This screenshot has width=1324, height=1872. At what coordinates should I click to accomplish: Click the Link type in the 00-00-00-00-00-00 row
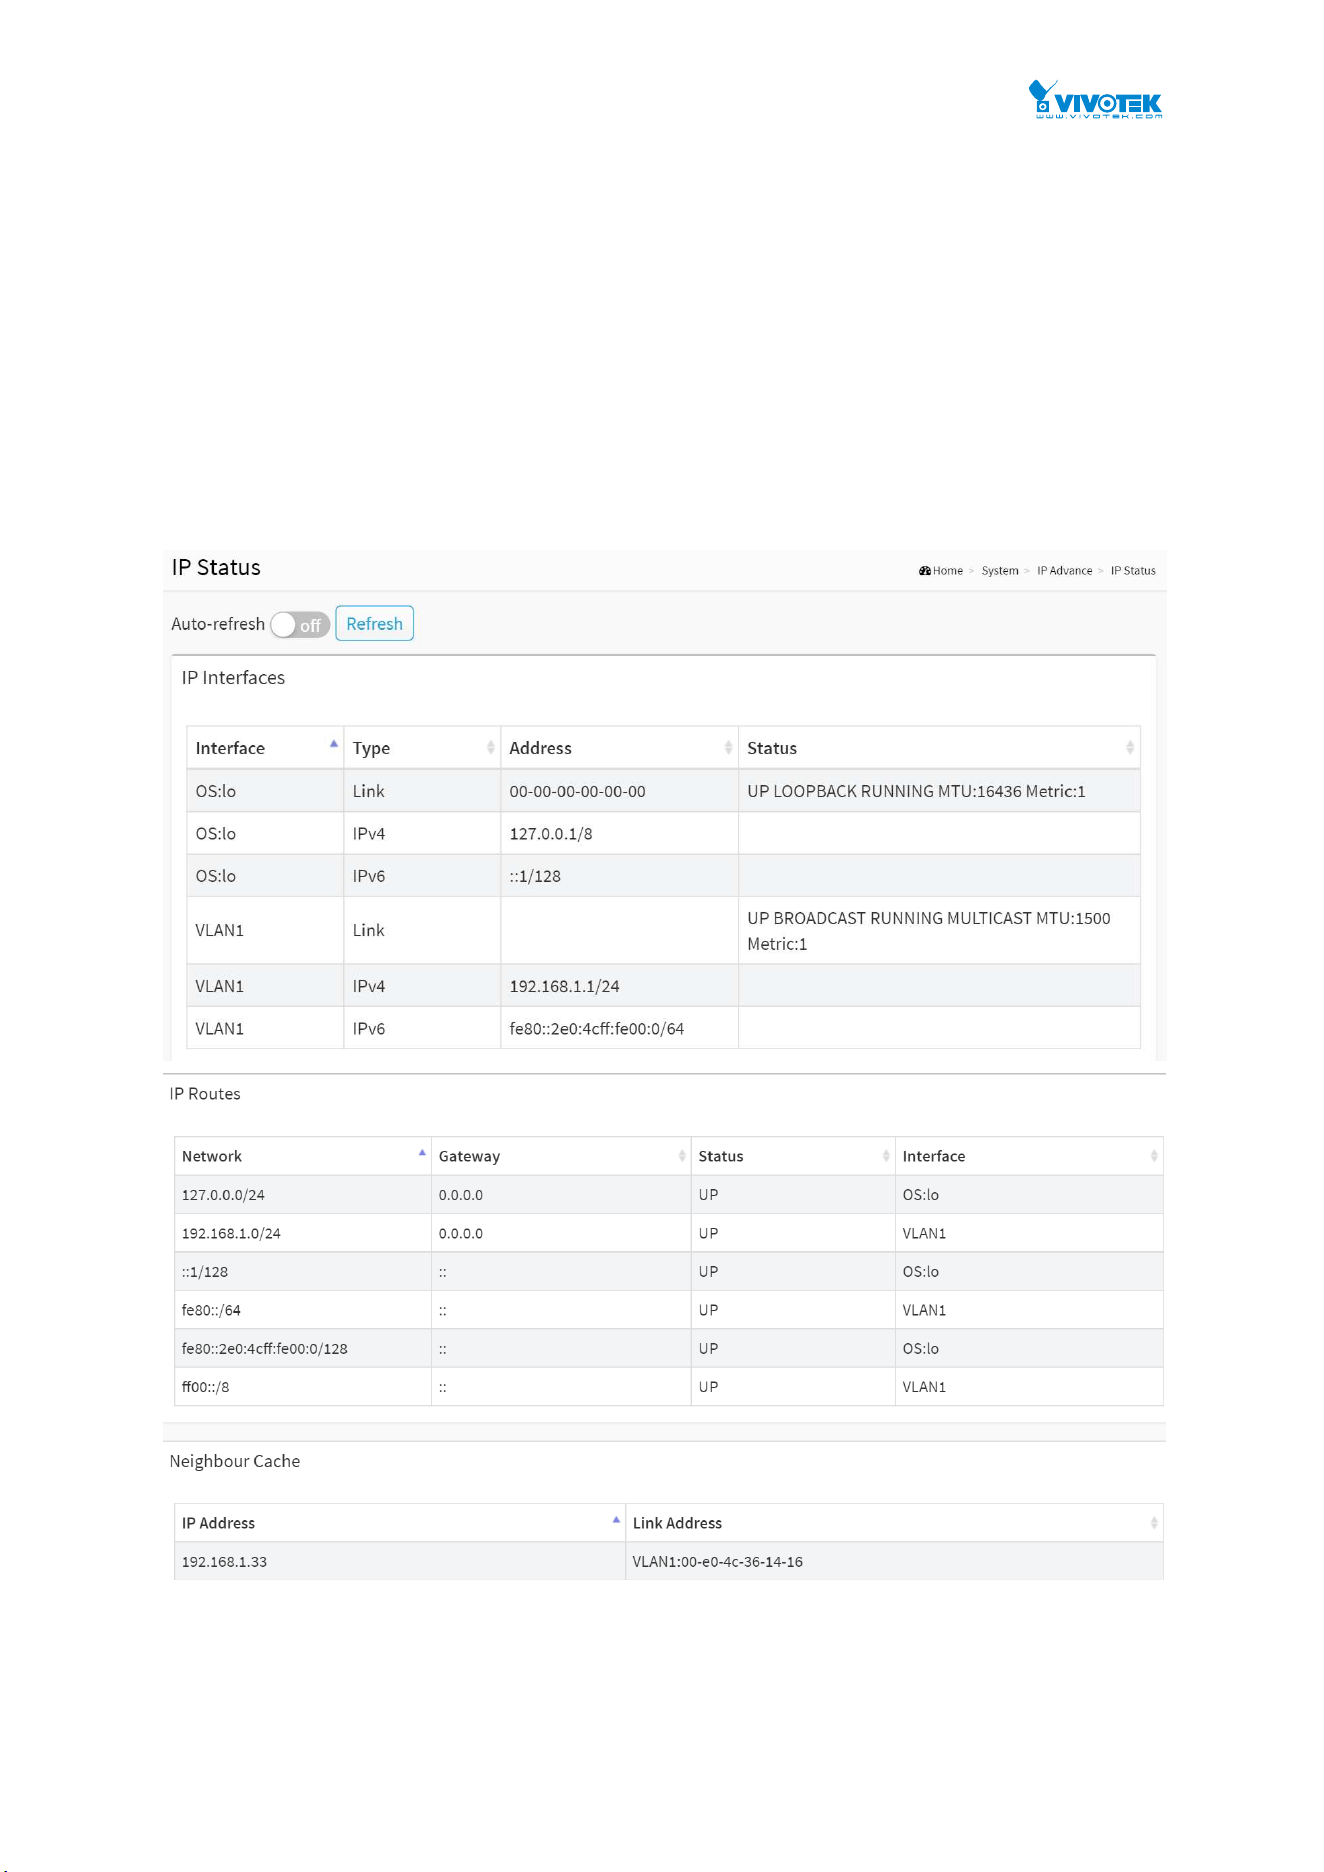(368, 791)
